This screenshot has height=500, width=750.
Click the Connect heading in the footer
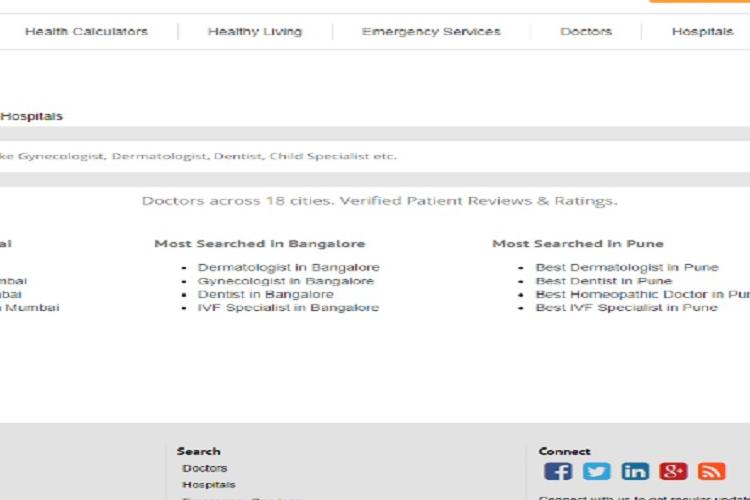[564, 451]
